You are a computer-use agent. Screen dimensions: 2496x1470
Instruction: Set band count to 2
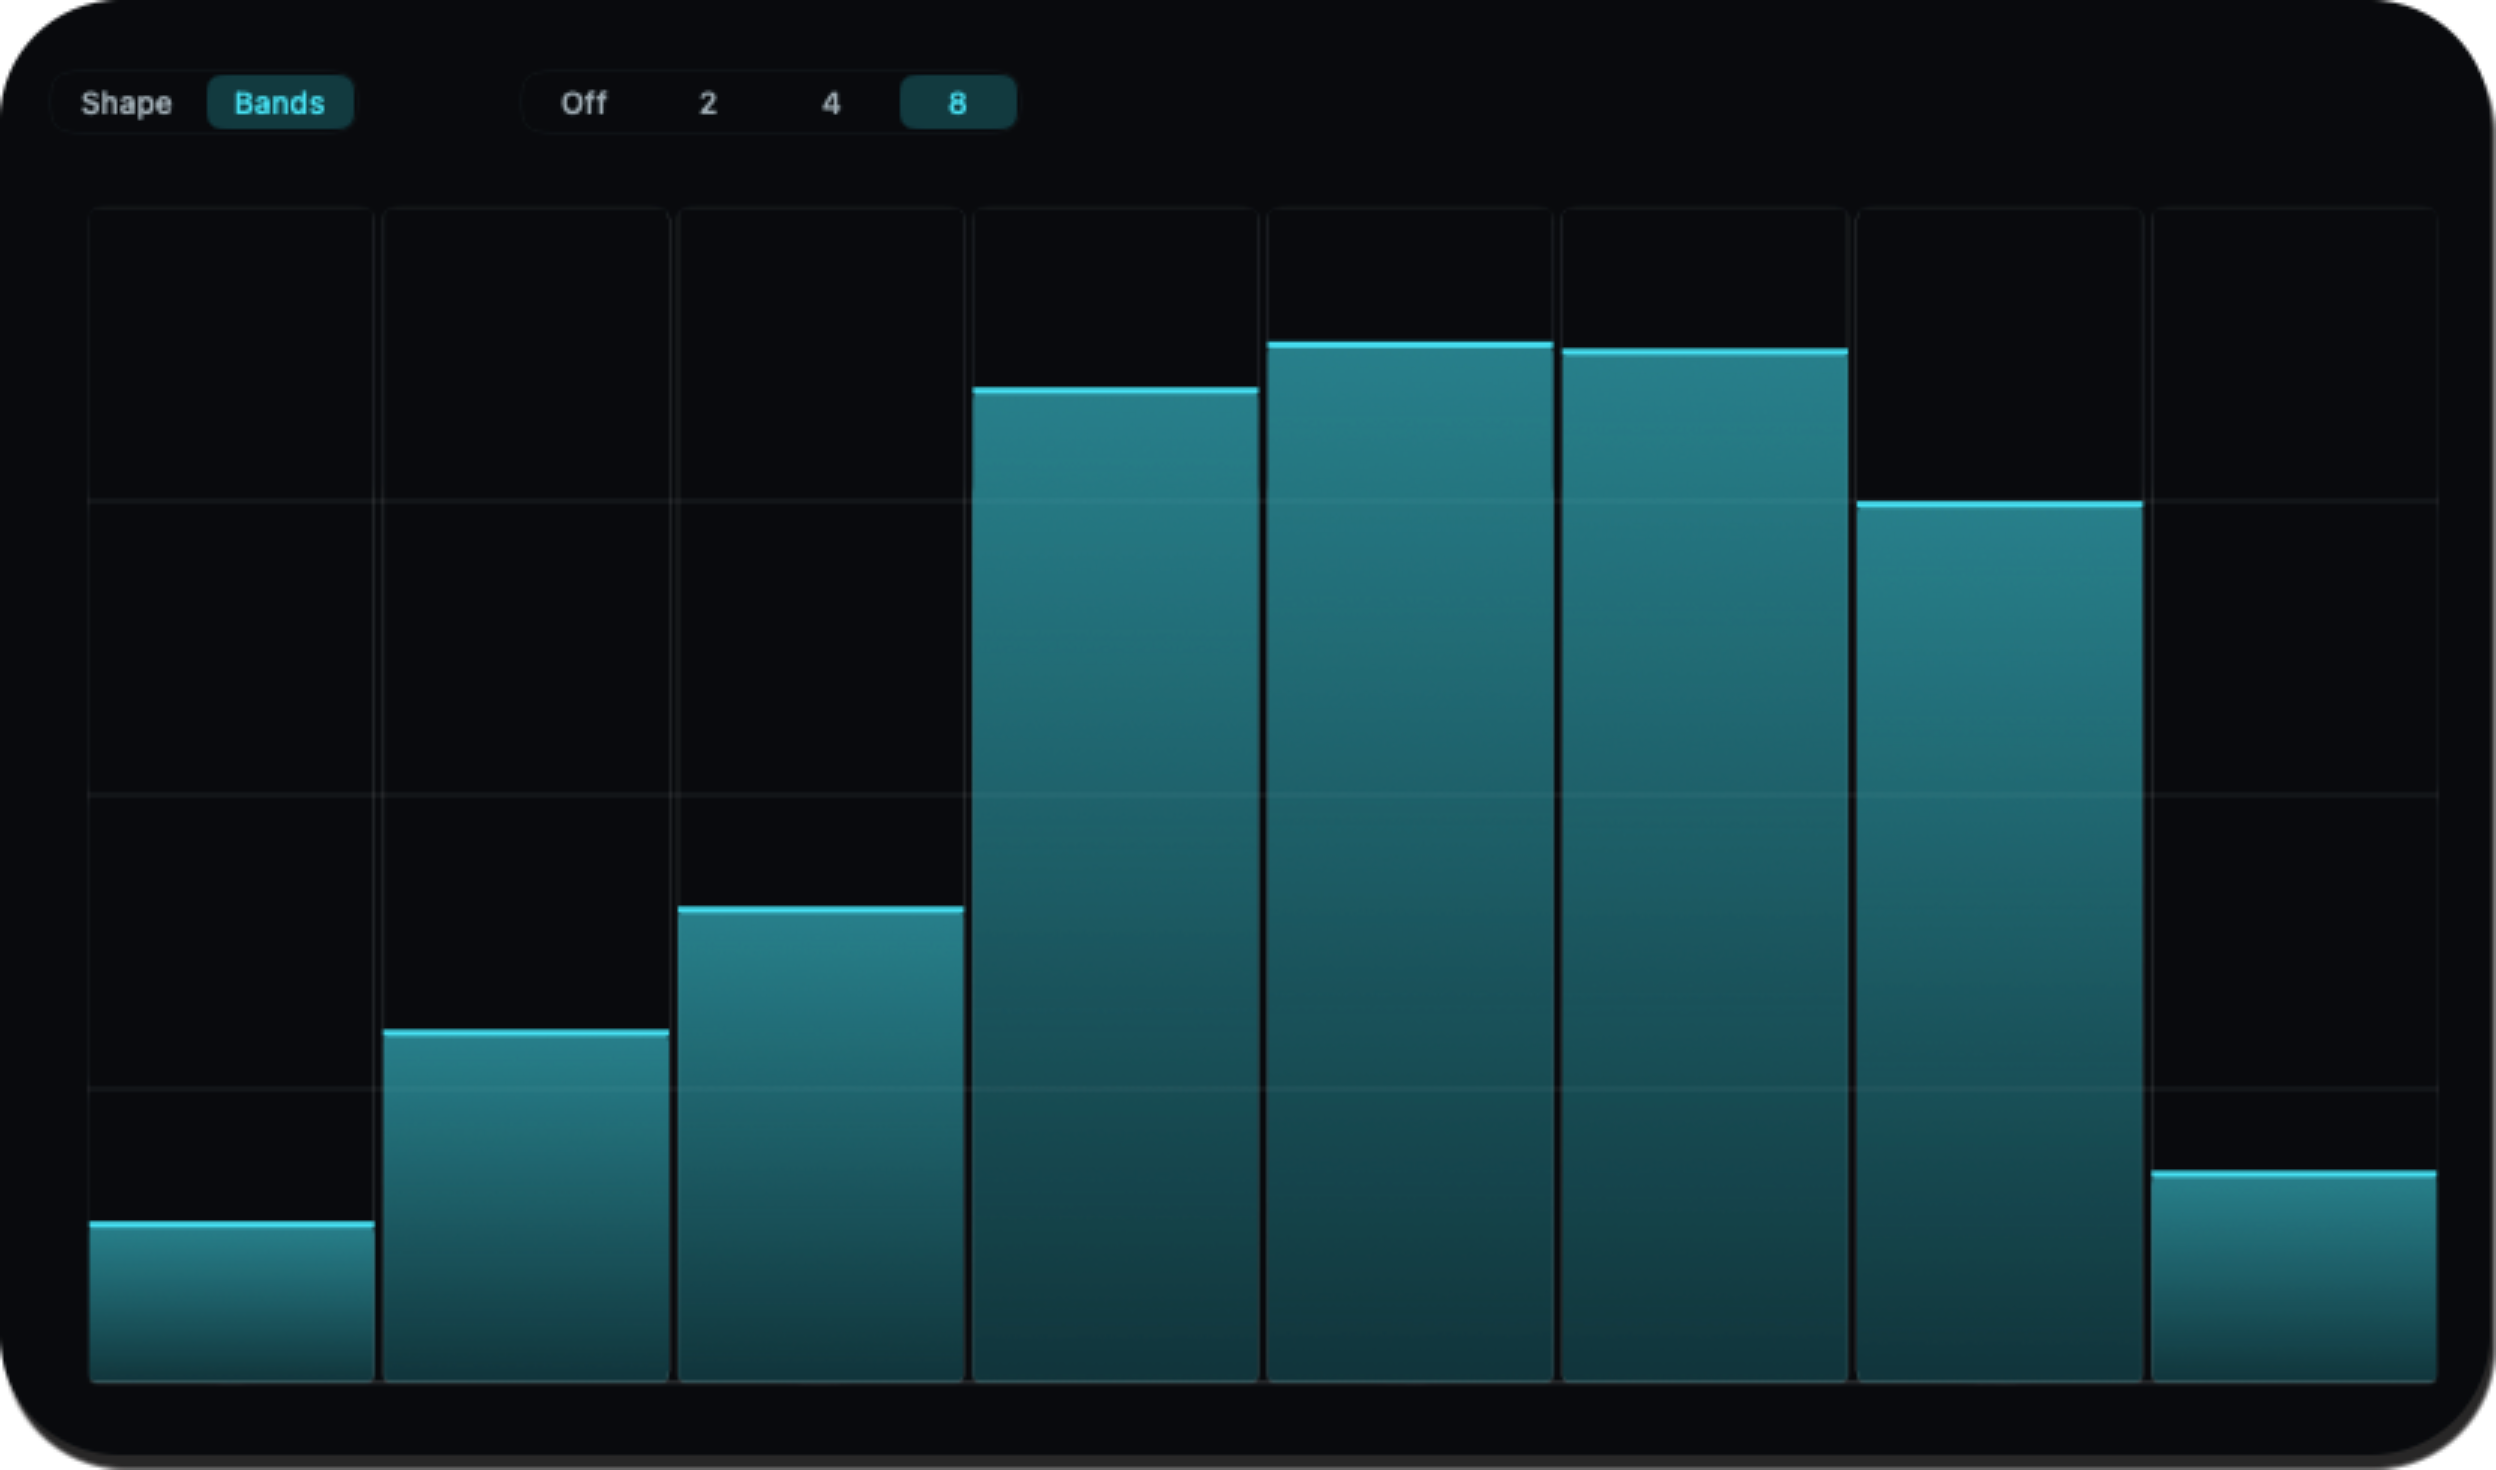click(x=708, y=102)
